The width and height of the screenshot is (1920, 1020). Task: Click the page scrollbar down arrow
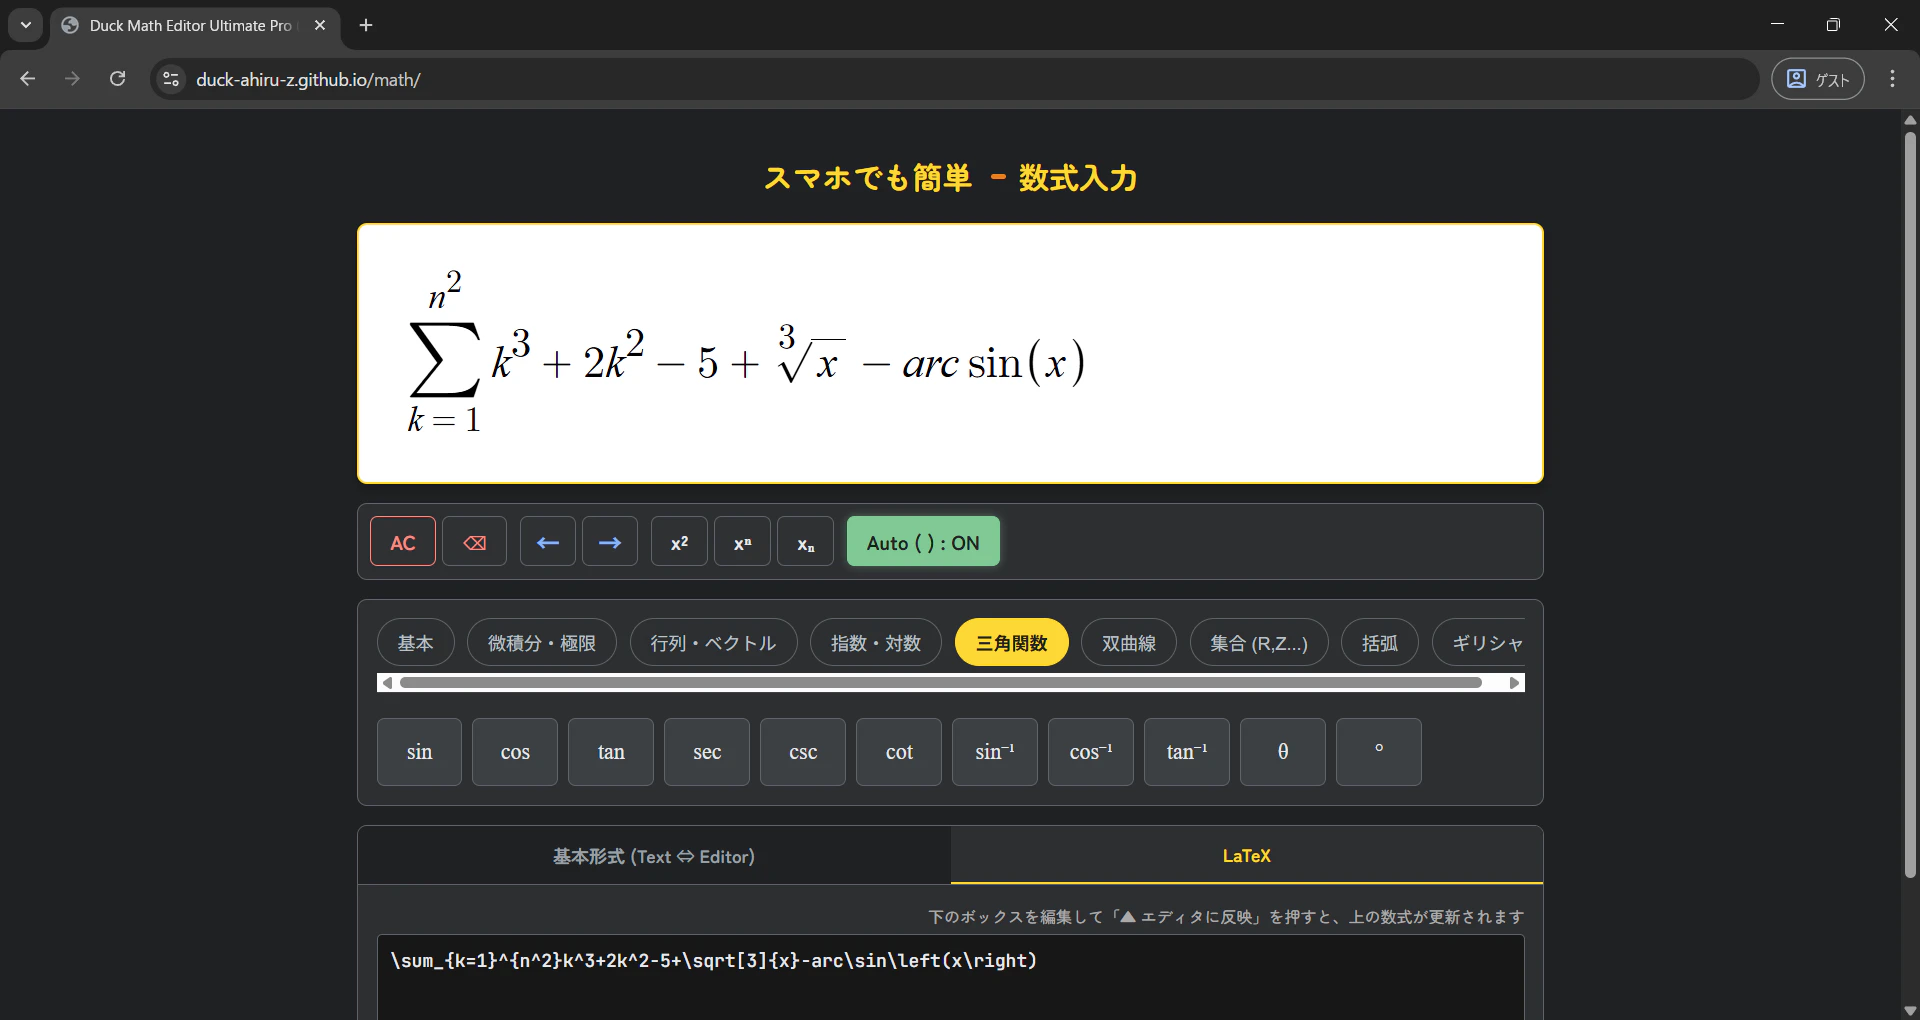click(x=1910, y=1011)
